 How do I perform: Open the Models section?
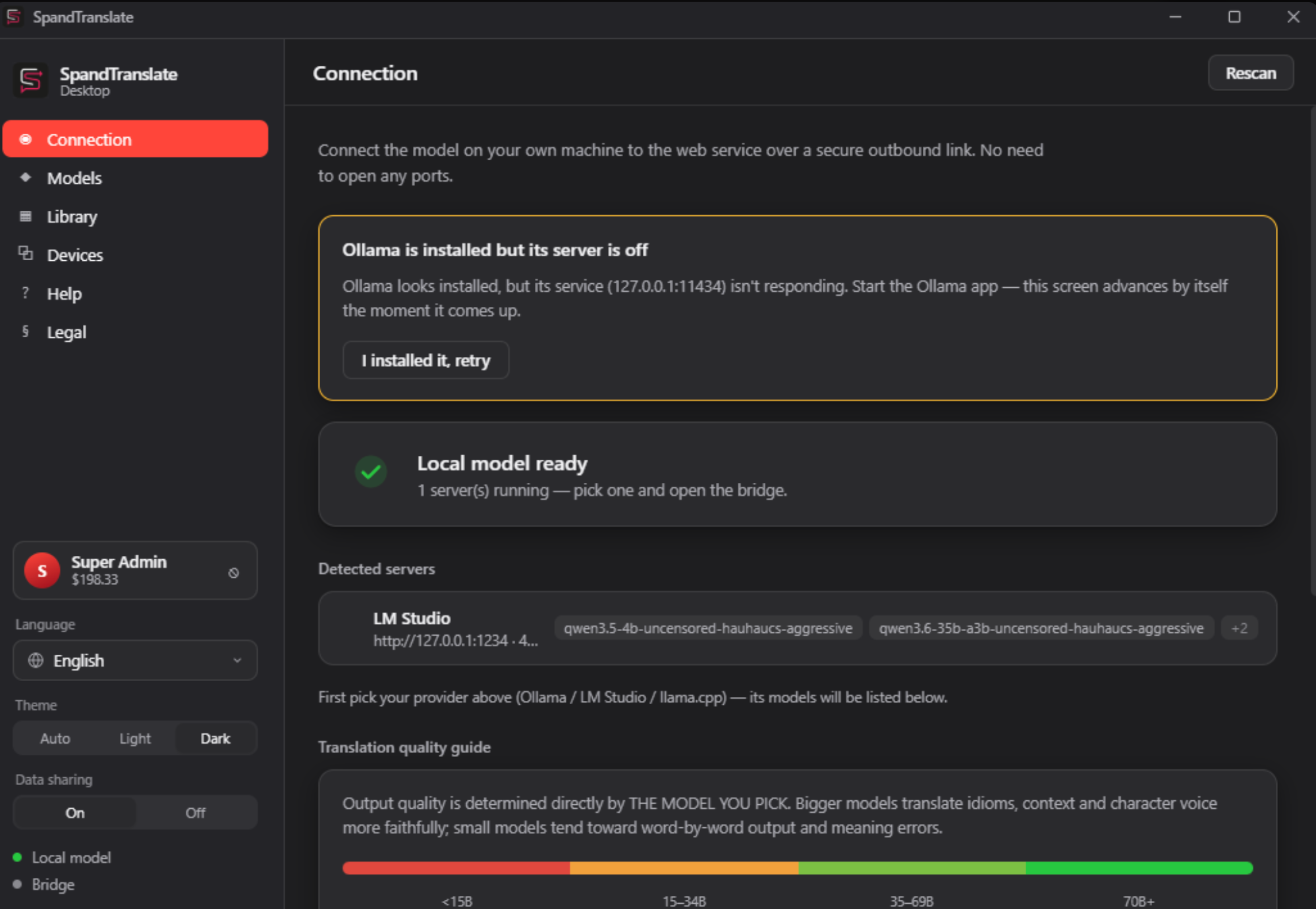135,178
